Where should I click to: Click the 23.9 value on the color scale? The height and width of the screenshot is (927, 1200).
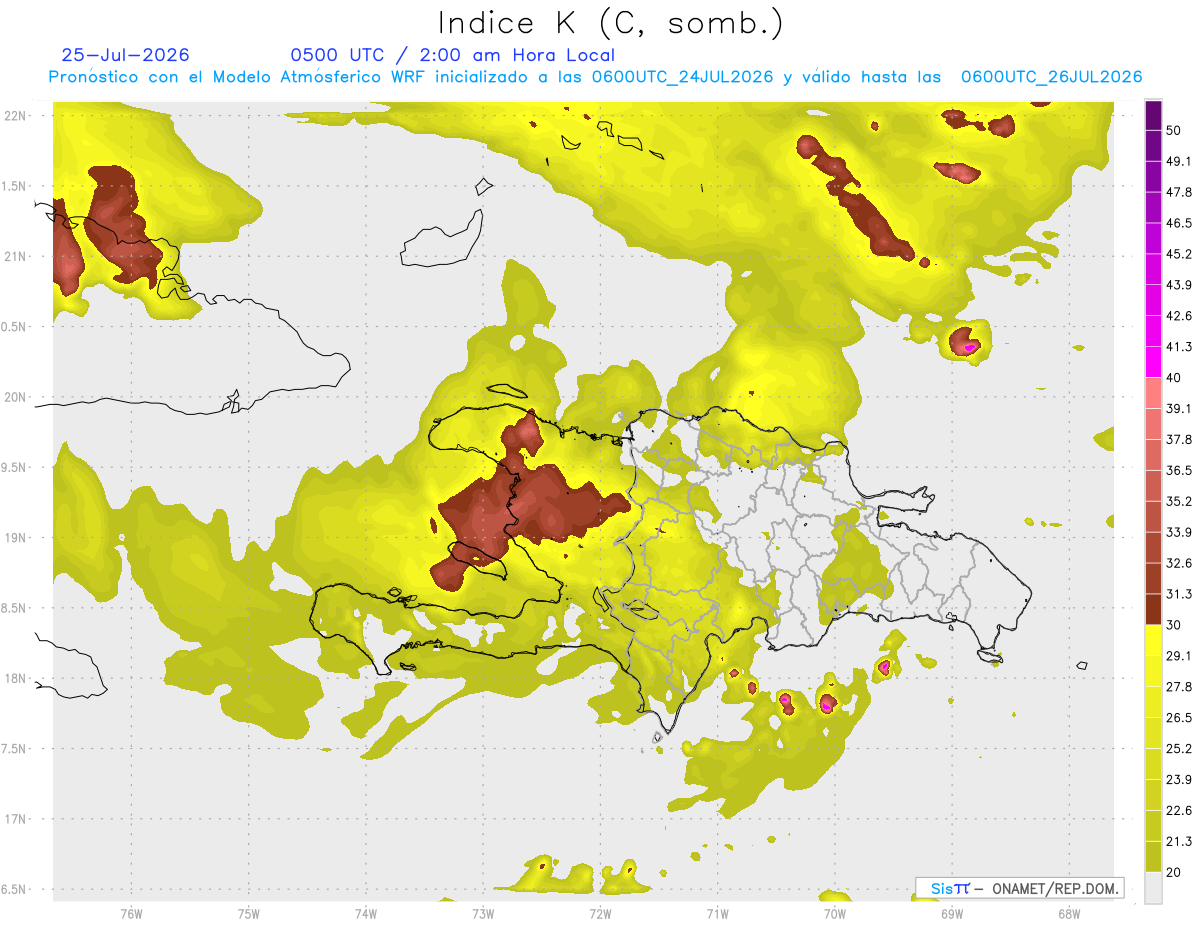click(1178, 780)
